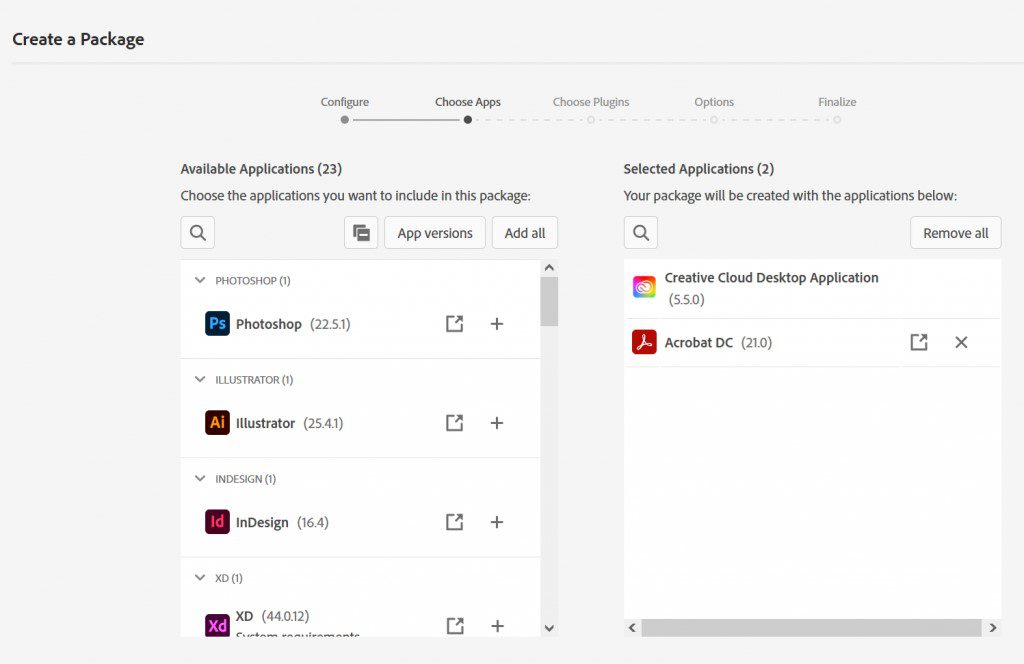Screen dimensions: 1024x664
Task: Remove Acrobat DC using its X
Action: coord(961,342)
